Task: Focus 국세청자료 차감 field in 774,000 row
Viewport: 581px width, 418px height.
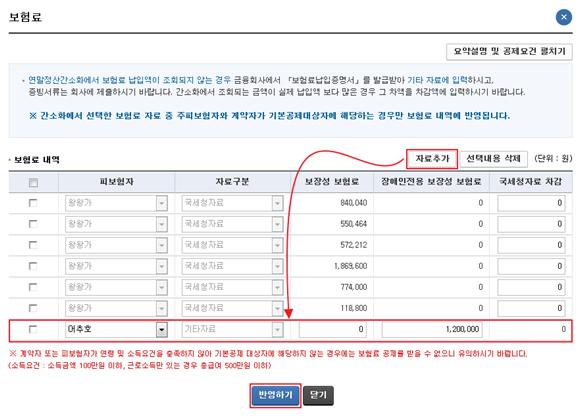Action: [531, 287]
